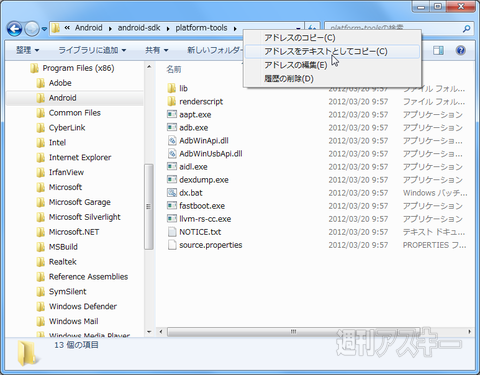Screen dimensions: 480x375
Task: Click the AdbWinUsbApi.dll file icon
Action: (x=172, y=154)
